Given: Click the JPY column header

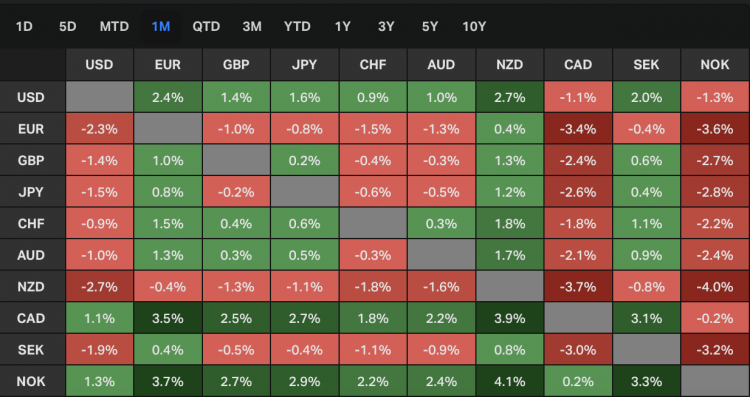Looking at the screenshot, I should (x=305, y=65).
